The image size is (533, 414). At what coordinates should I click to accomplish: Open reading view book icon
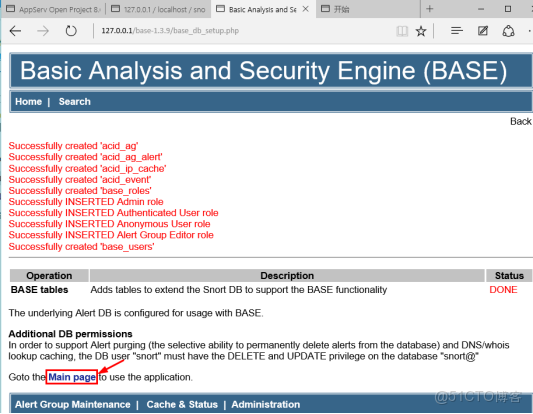point(402,31)
